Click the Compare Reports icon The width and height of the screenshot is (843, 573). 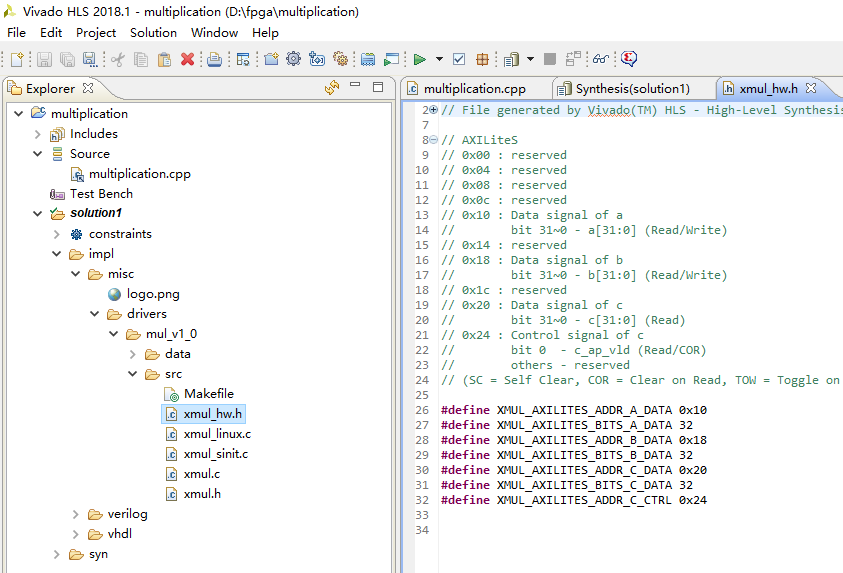(x=573, y=59)
